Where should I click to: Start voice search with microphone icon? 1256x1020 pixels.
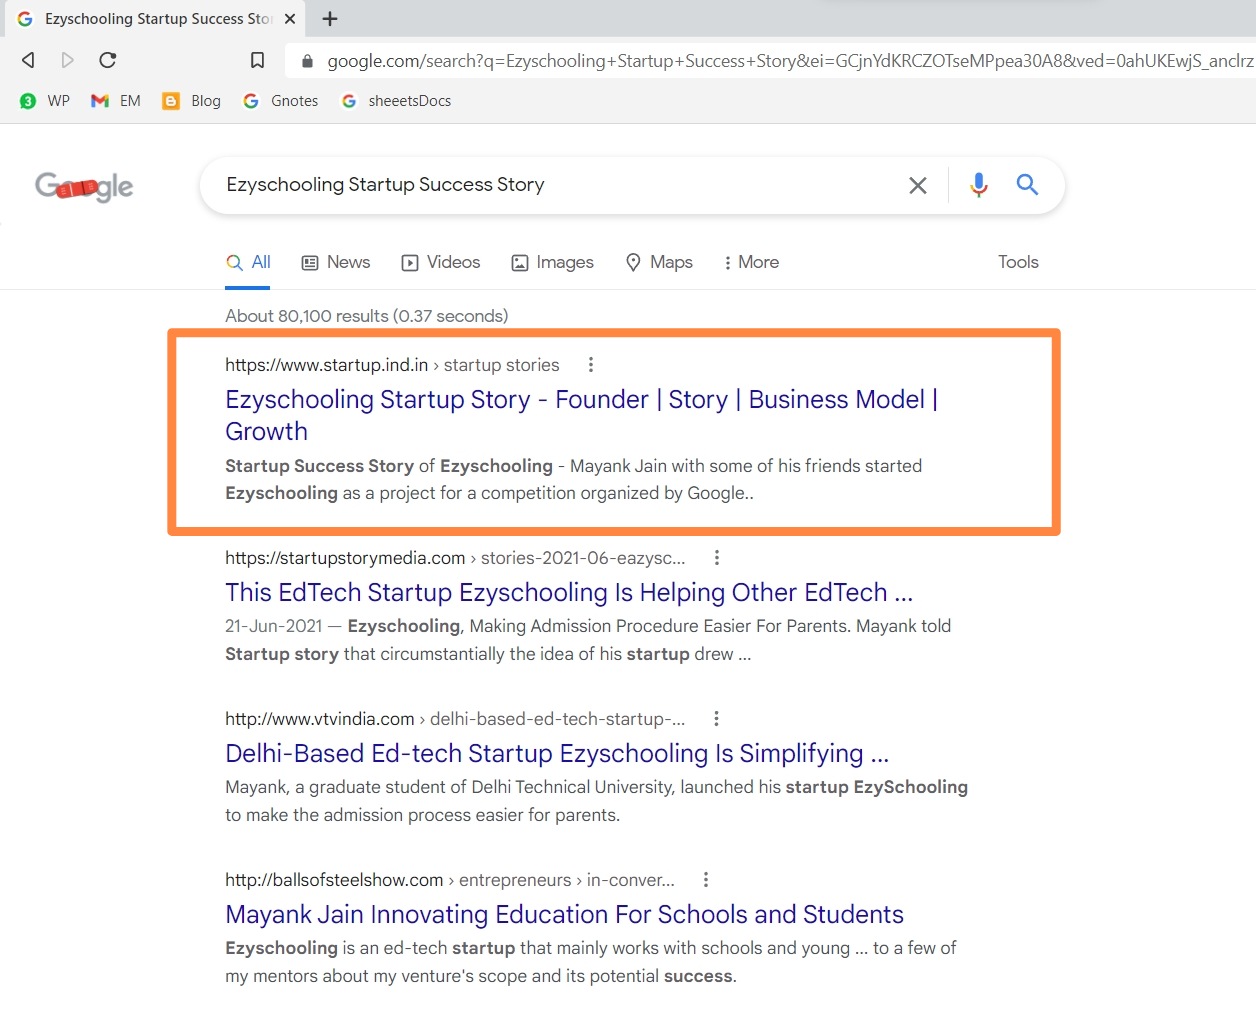coord(979,185)
